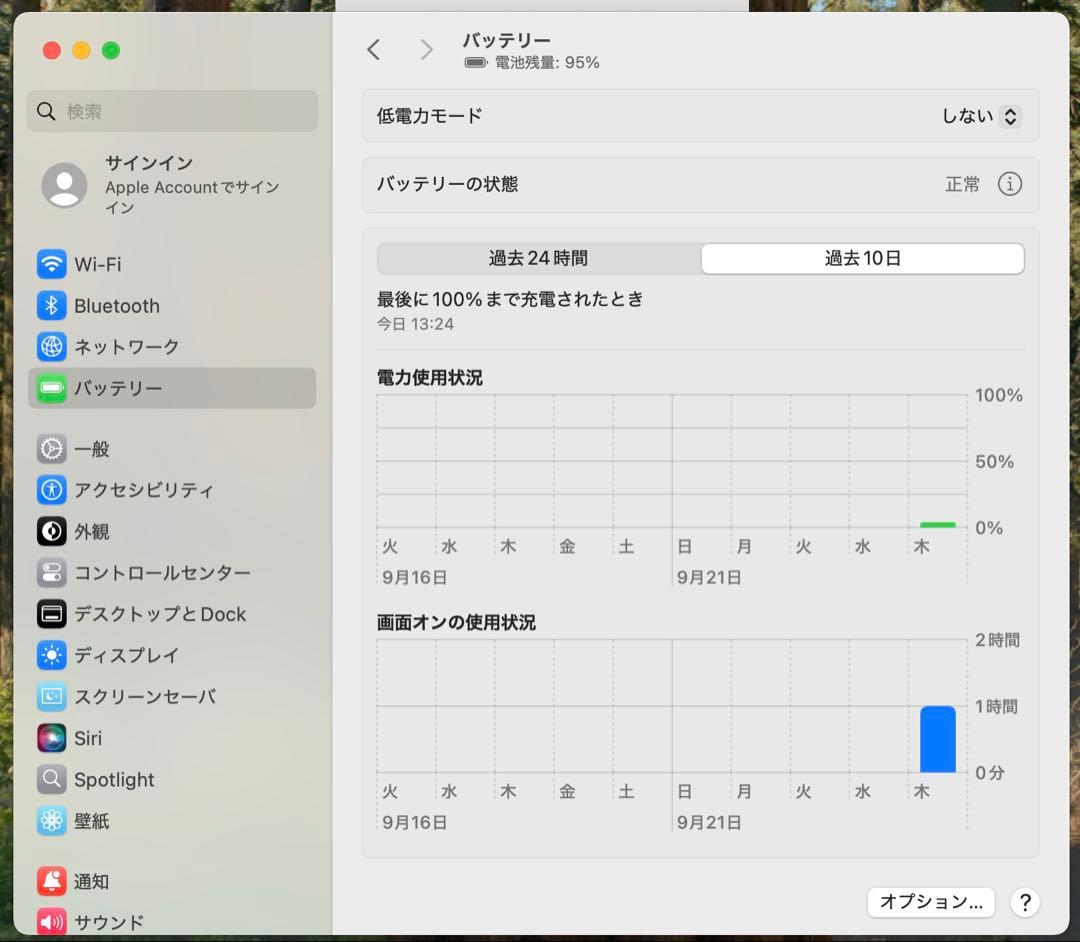The width and height of the screenshot is (1080, 942).
Task: Switch to the 過去24時間 tab
Action: coord(538,258)
